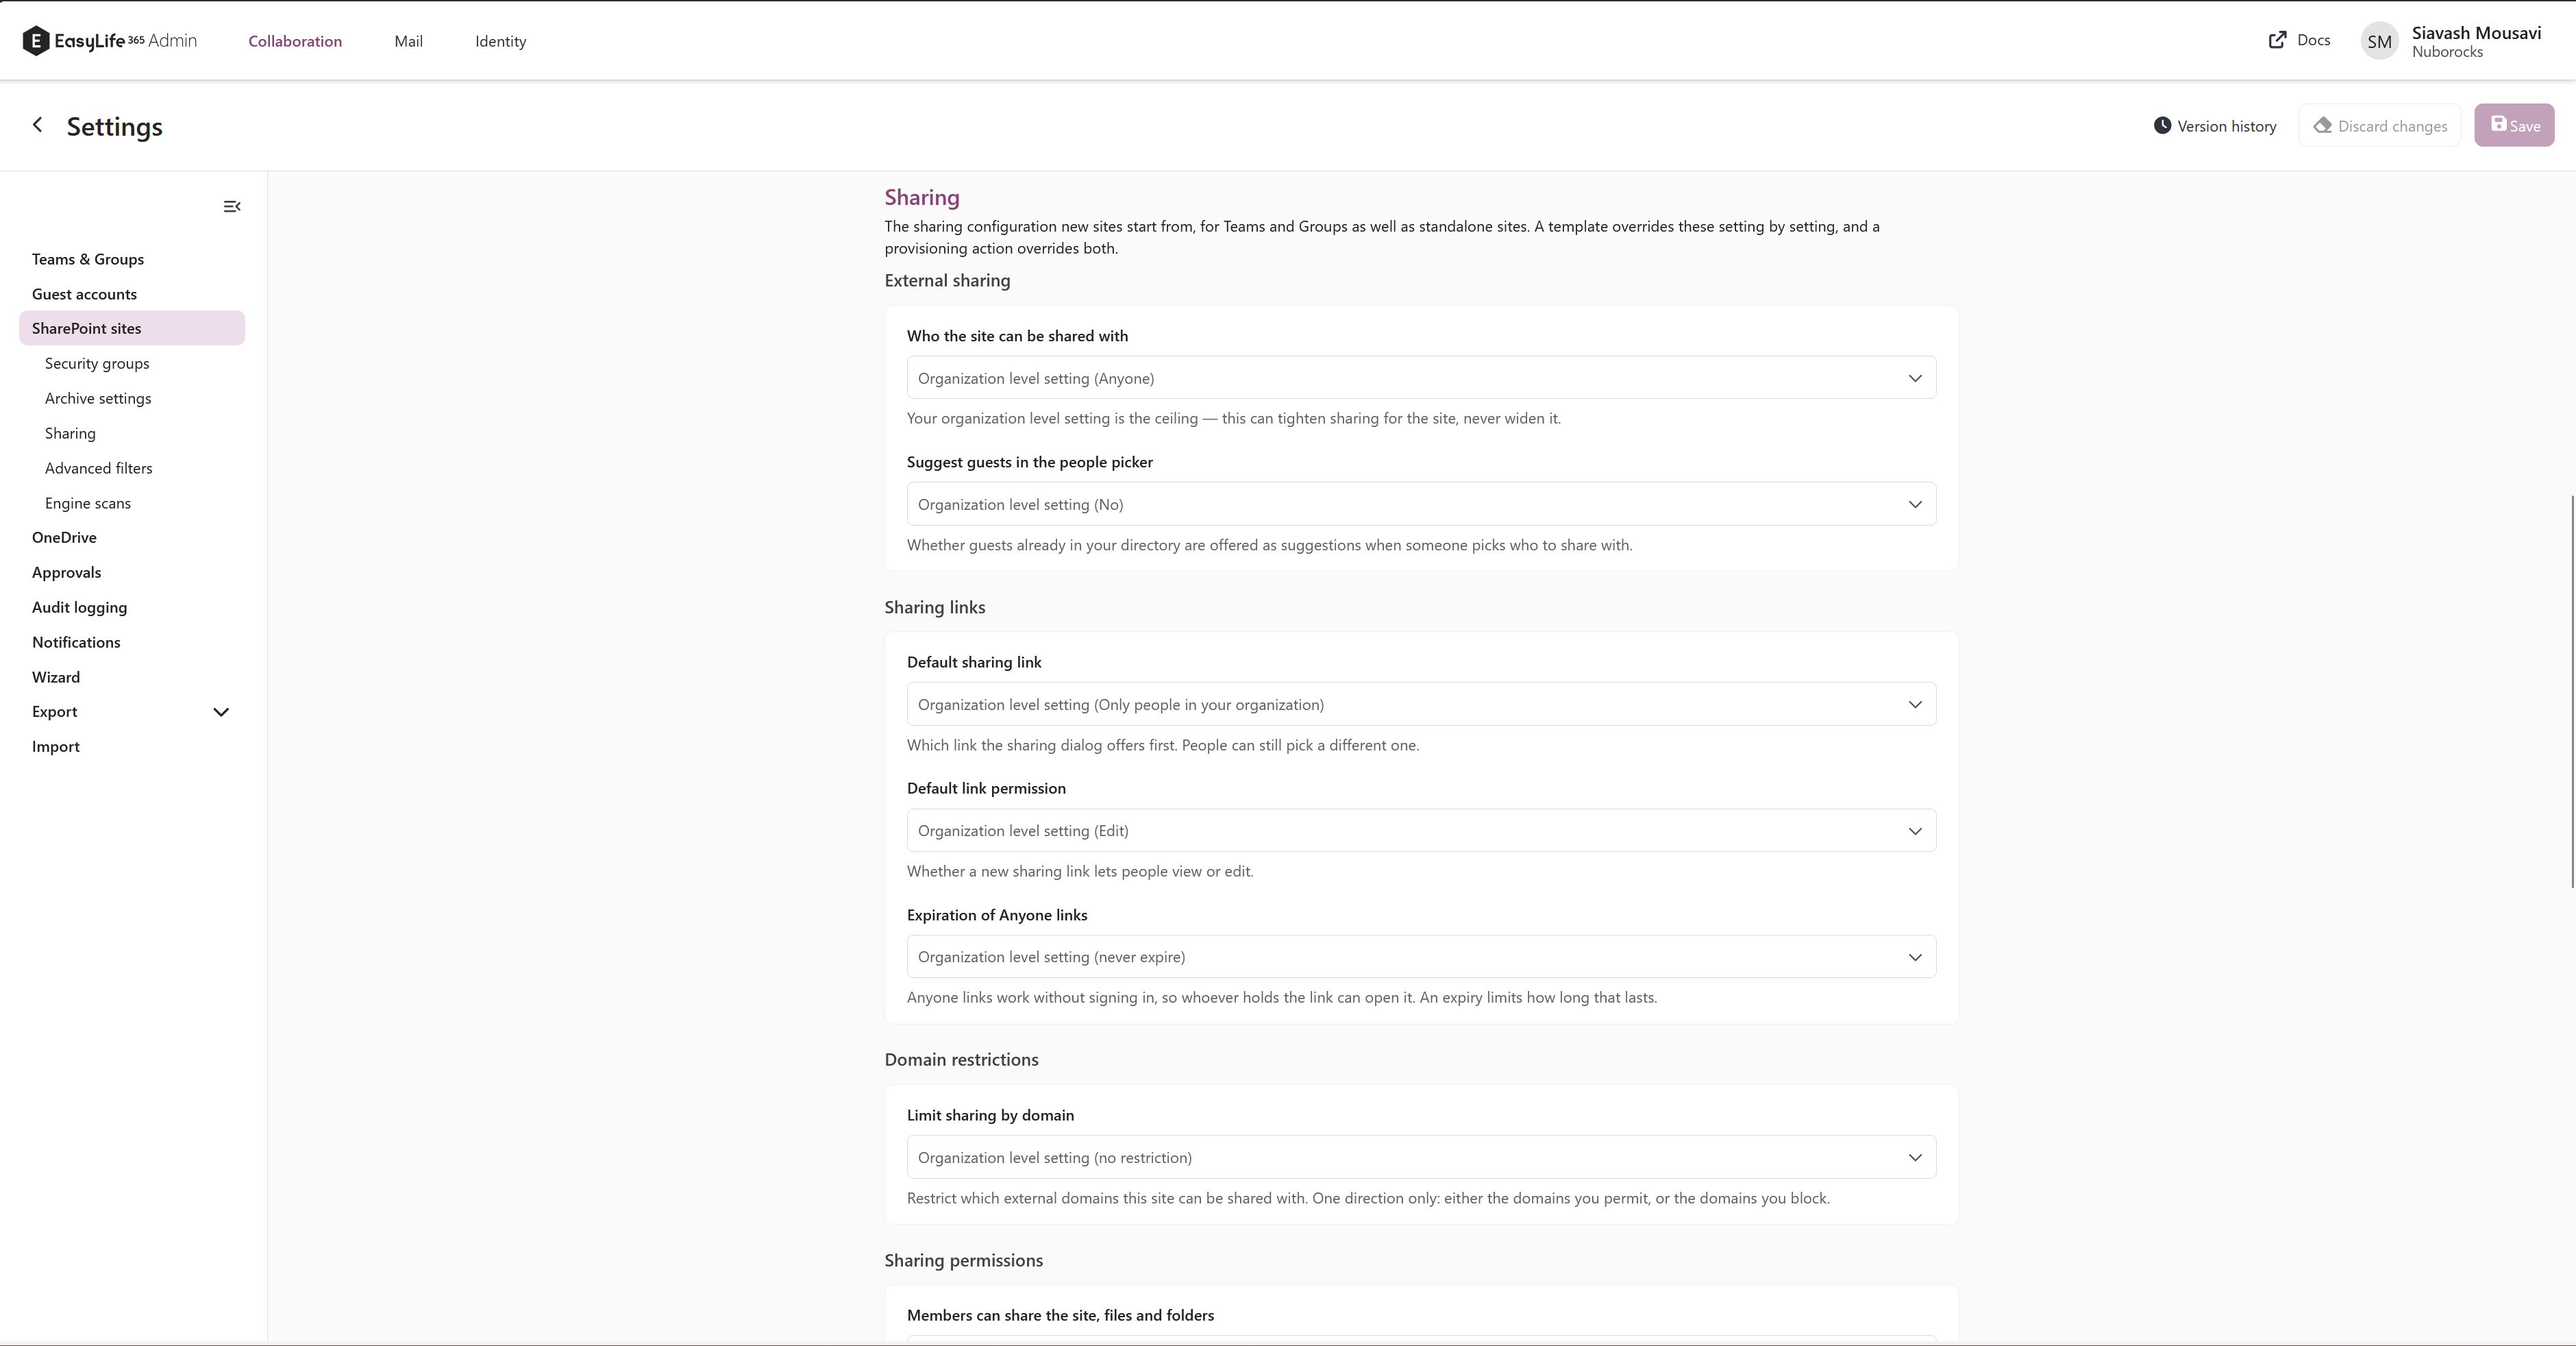The height and width of the screenshot is (1346, 2576).
Task: Go back using the Settings back arrow
Action: tap(38, 125)
